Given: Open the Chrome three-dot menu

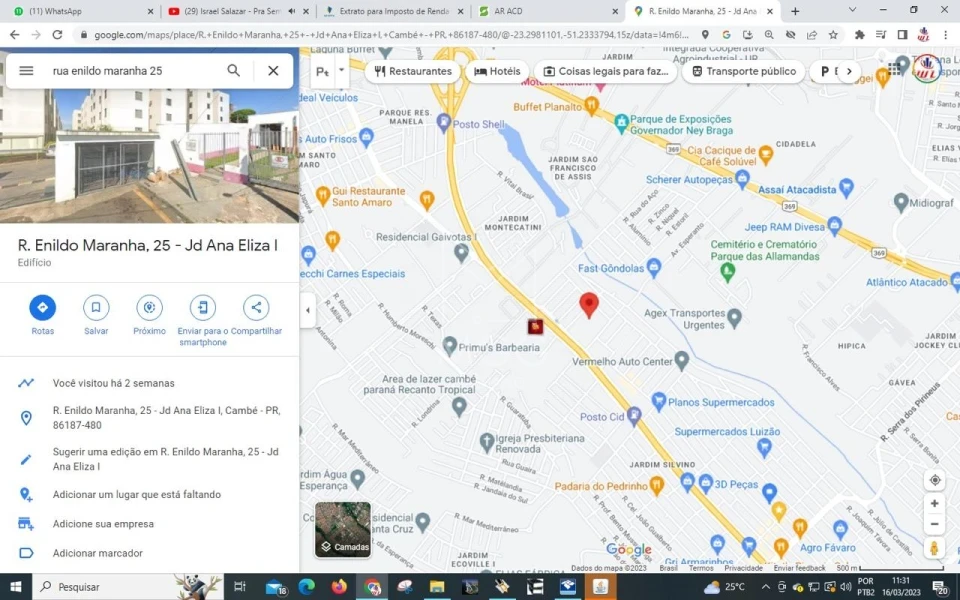Looking at the screenshot, I should tap(945, 35).
